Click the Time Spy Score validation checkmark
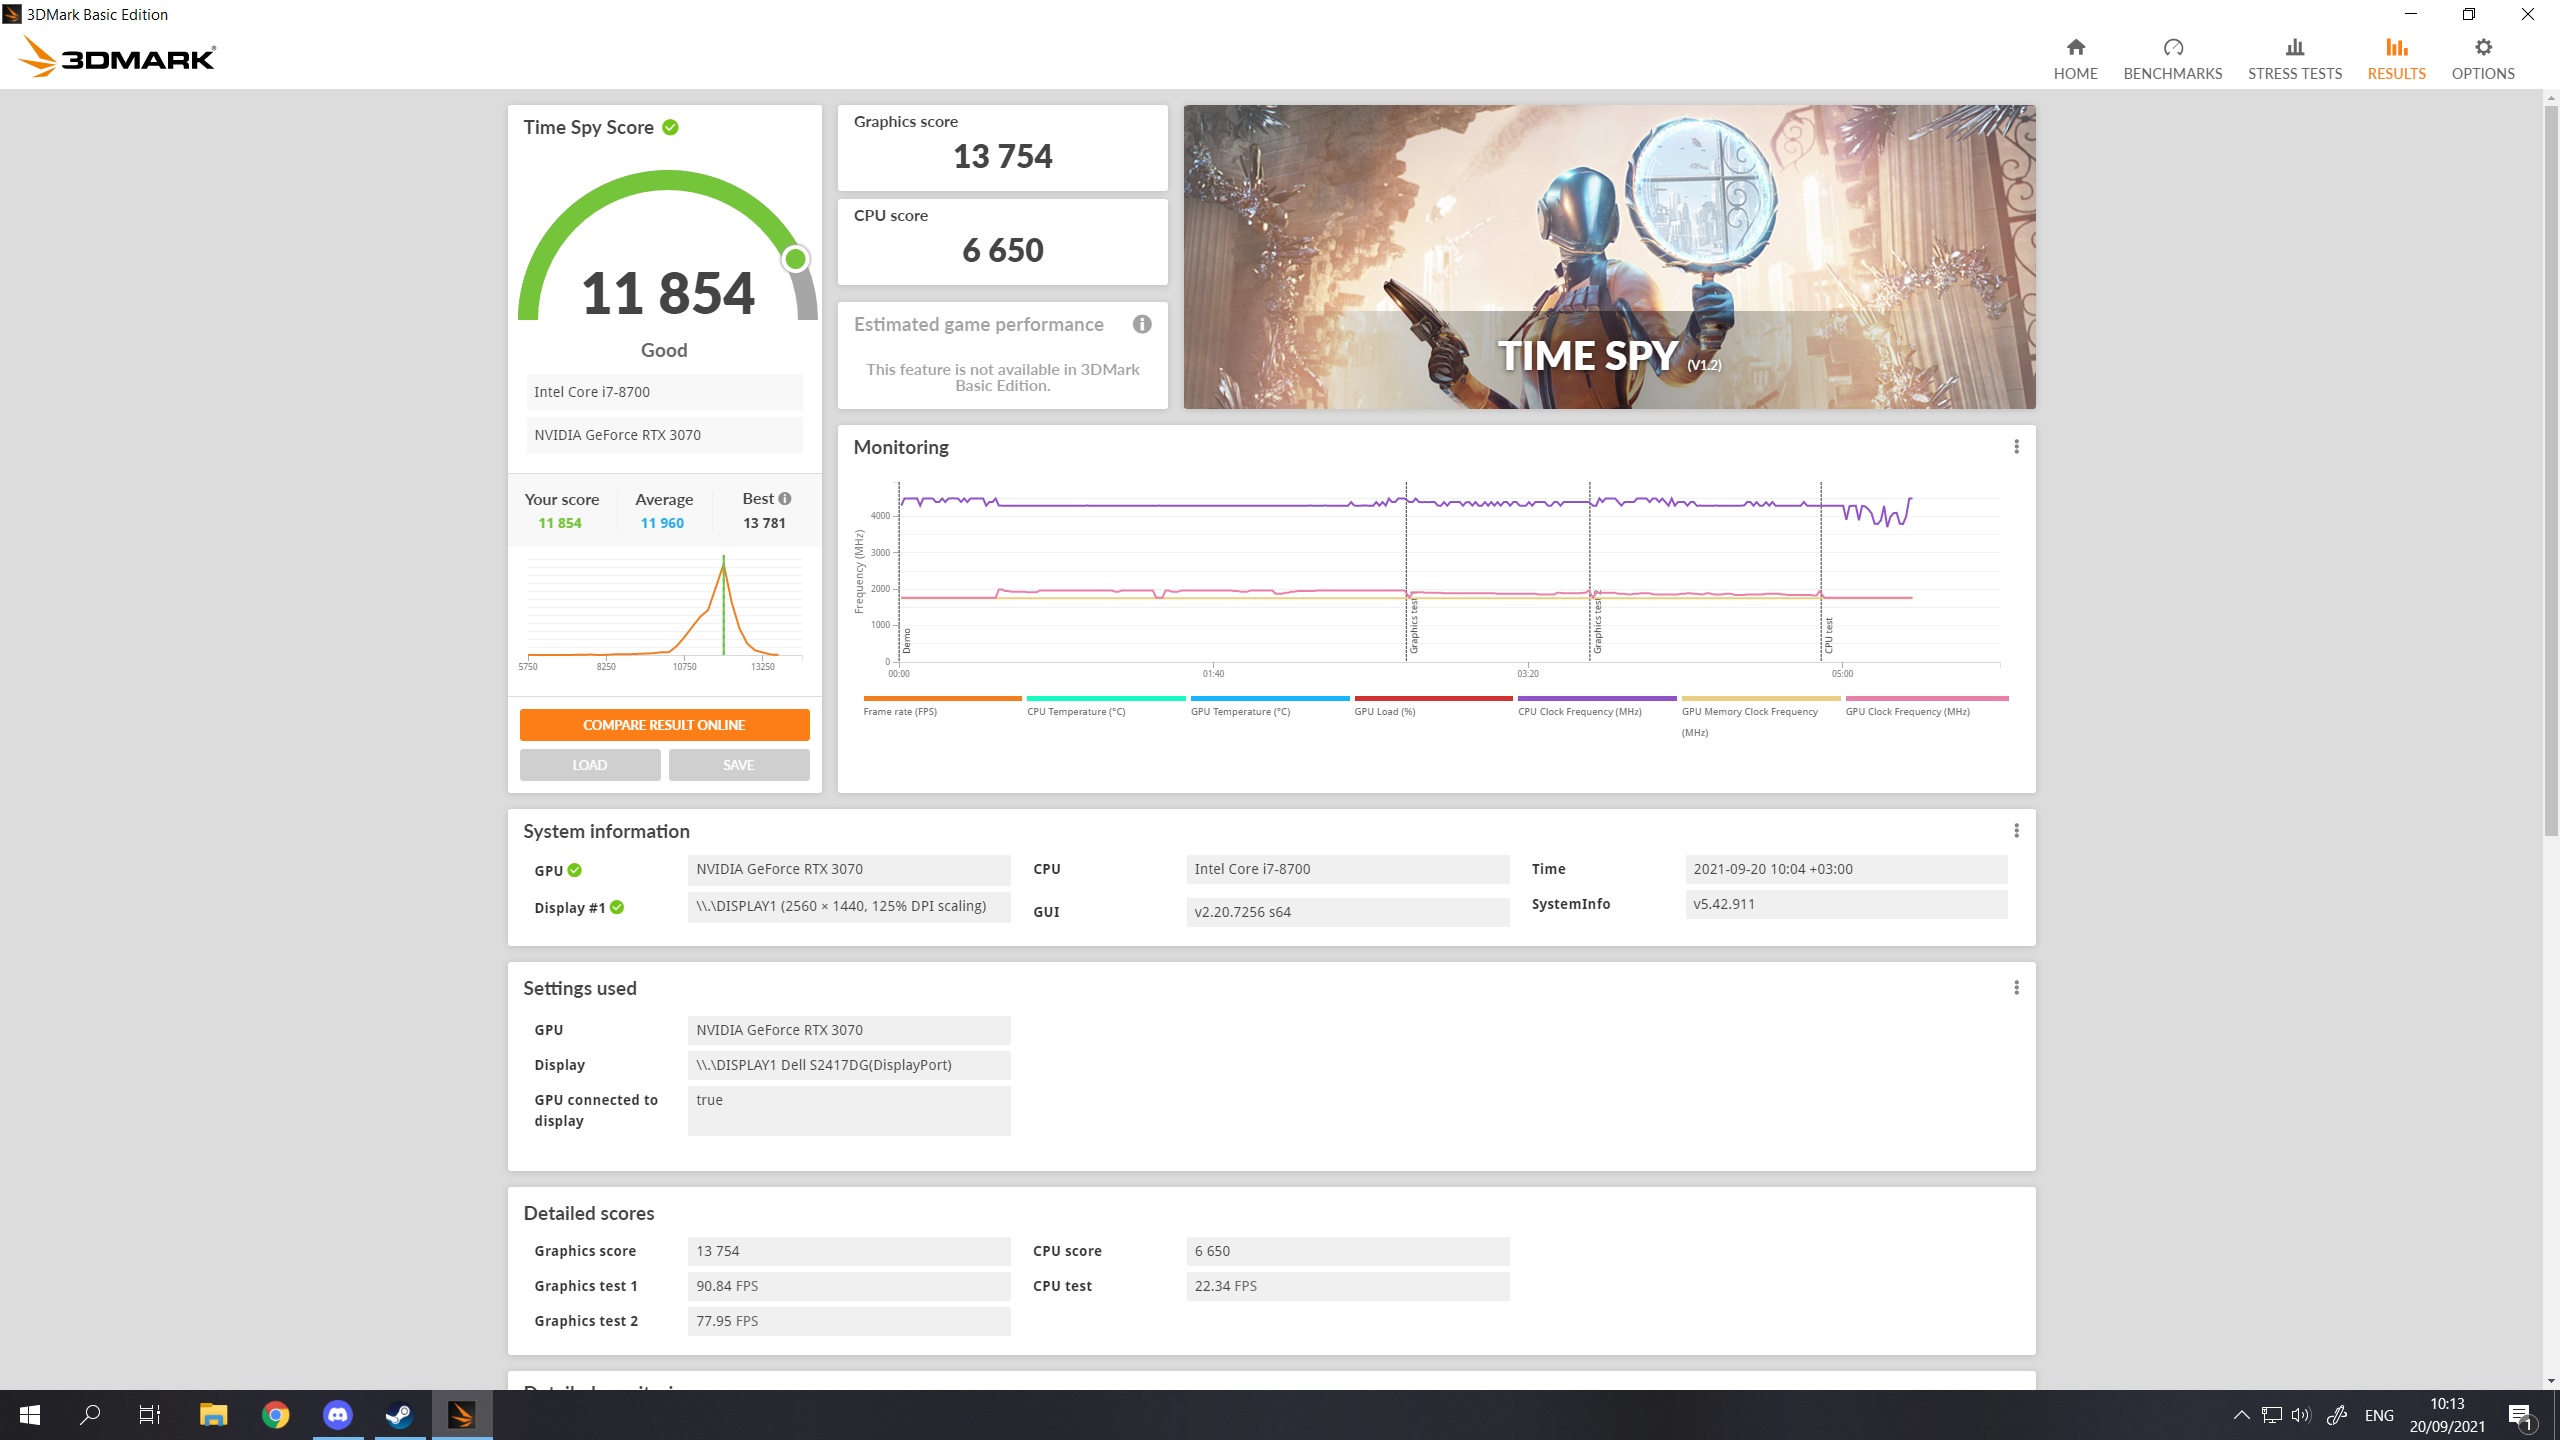The image size is (2560, 1440). [x=670, y=127]
